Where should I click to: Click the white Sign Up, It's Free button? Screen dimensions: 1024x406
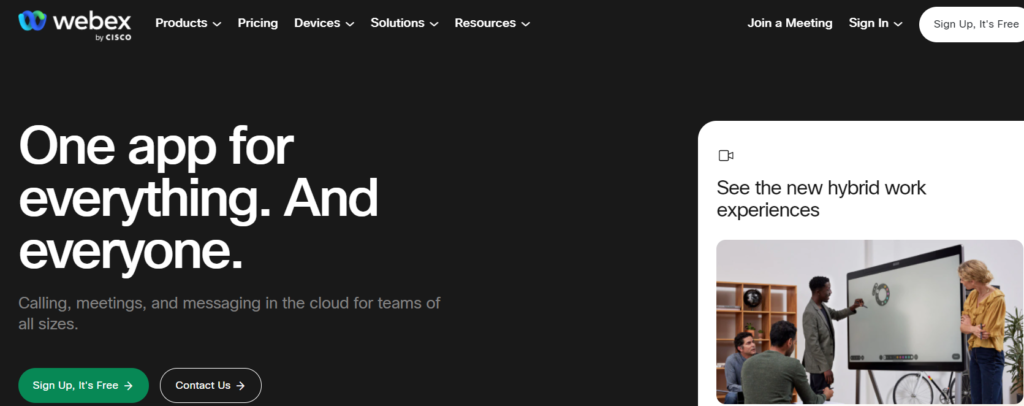(972, 24)
